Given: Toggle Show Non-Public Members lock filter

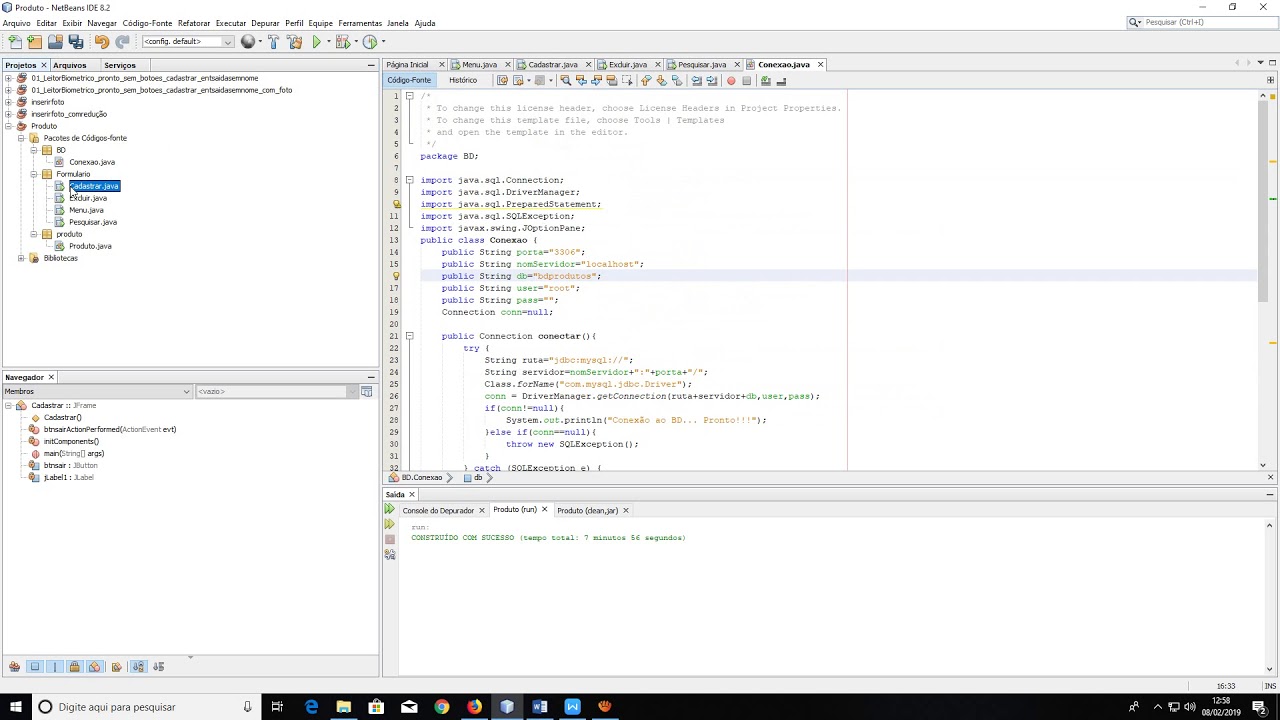Looking at the screenshot, I should tap(74, 667).
